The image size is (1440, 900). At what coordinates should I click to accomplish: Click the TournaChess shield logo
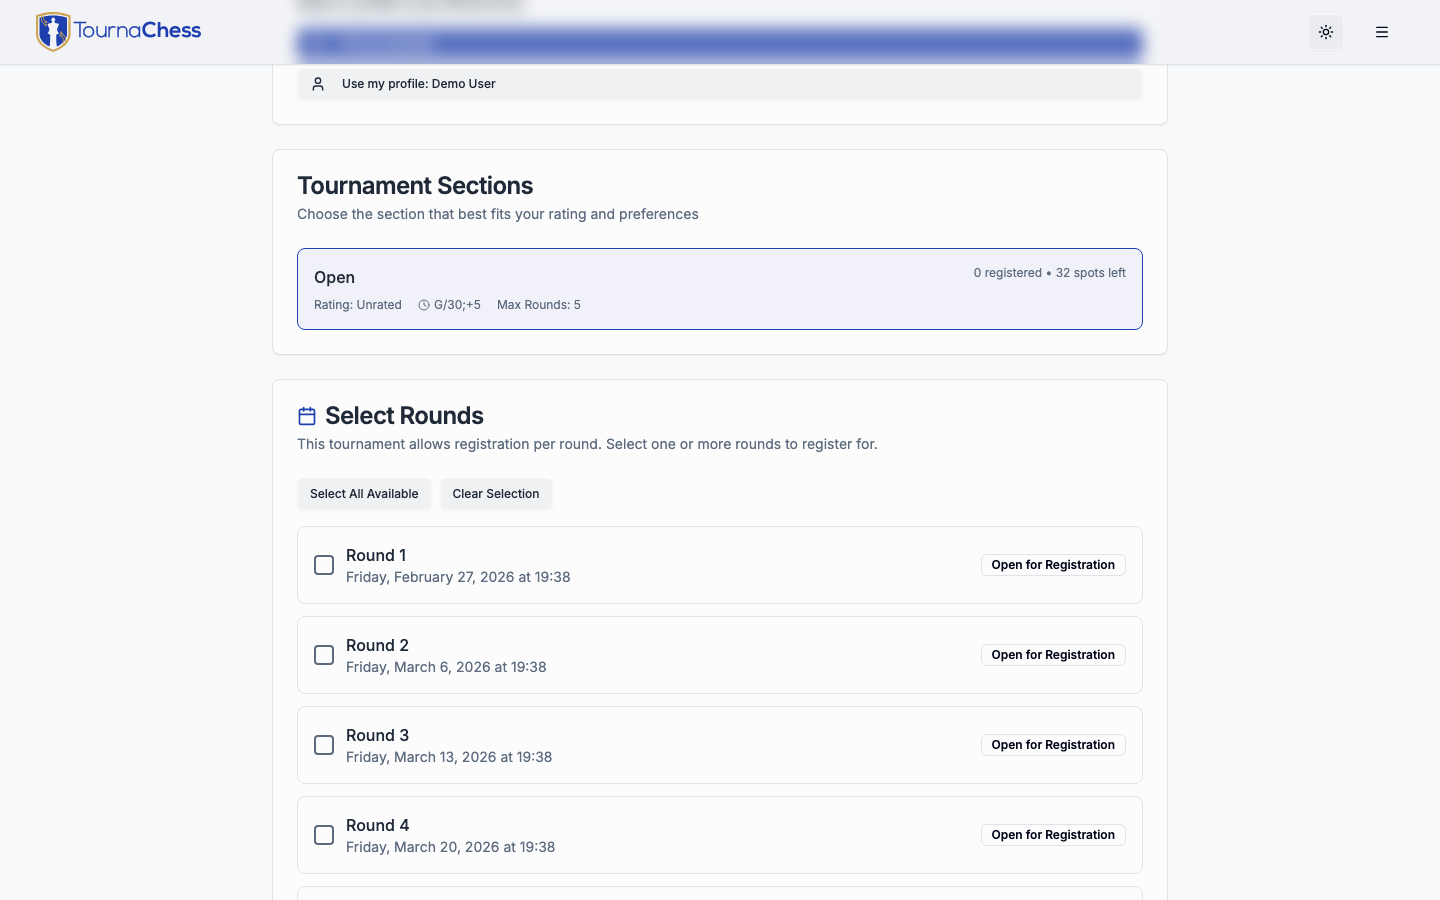[x=53, y=31]
